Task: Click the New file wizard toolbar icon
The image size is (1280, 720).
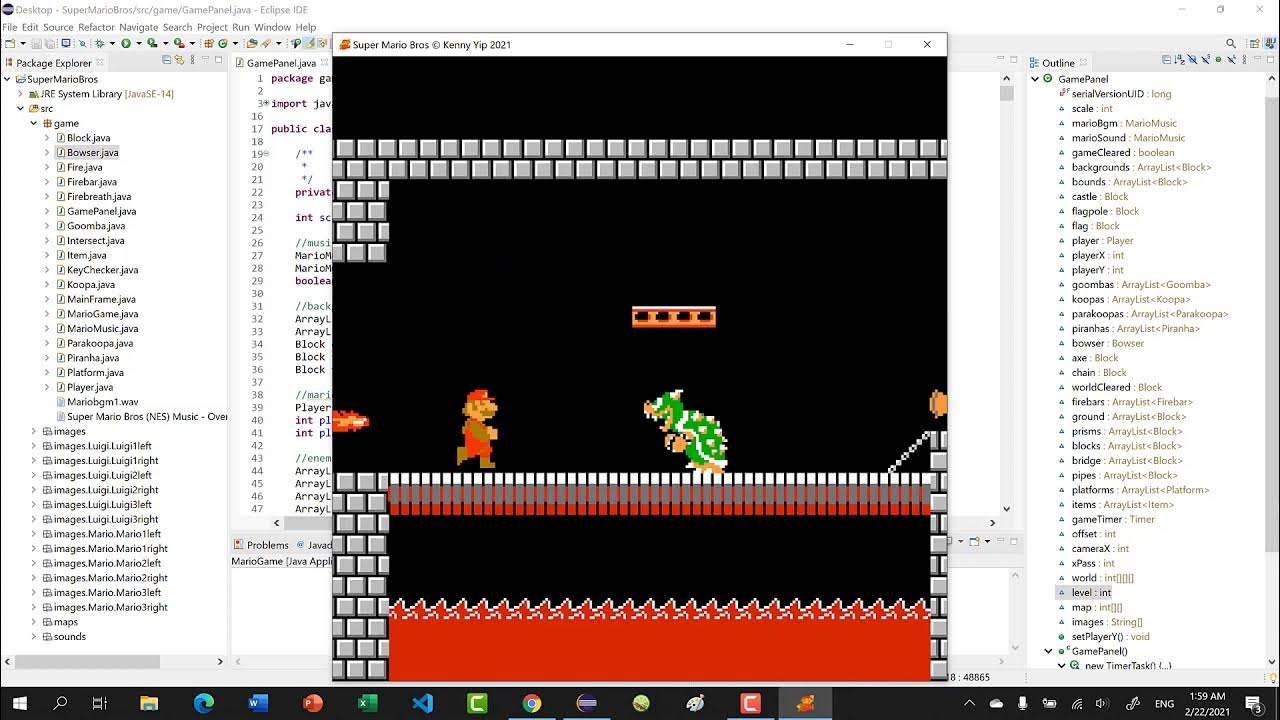Action: point(10,44)
